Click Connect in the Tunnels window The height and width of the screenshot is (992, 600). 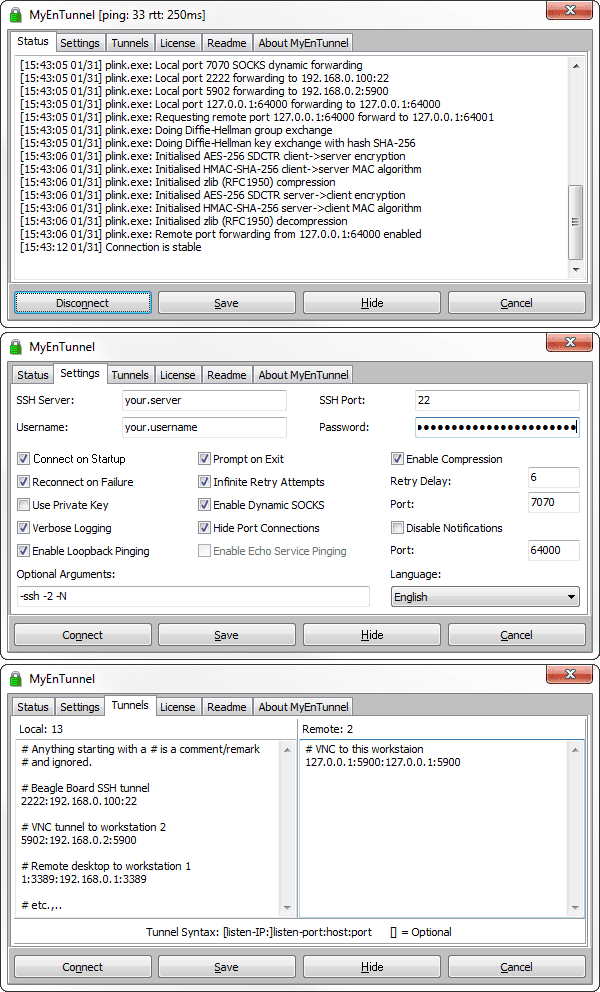tap(82, 967)
